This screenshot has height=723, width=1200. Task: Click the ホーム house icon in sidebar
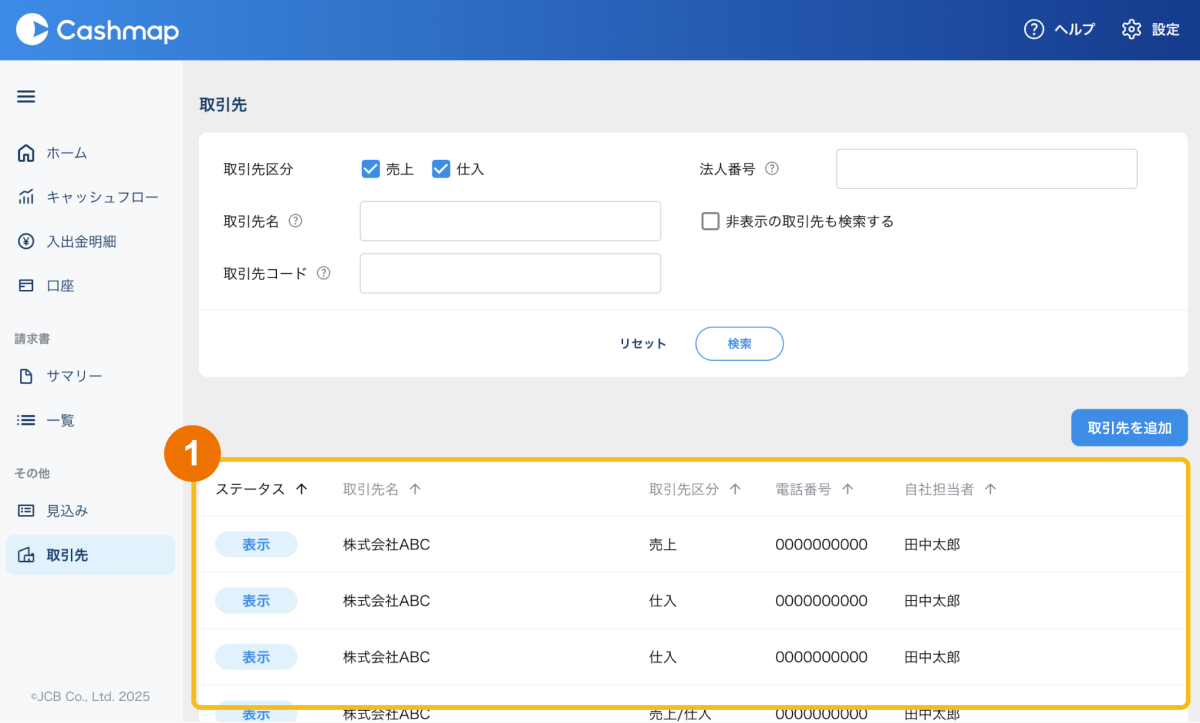[x=27, y=153]
